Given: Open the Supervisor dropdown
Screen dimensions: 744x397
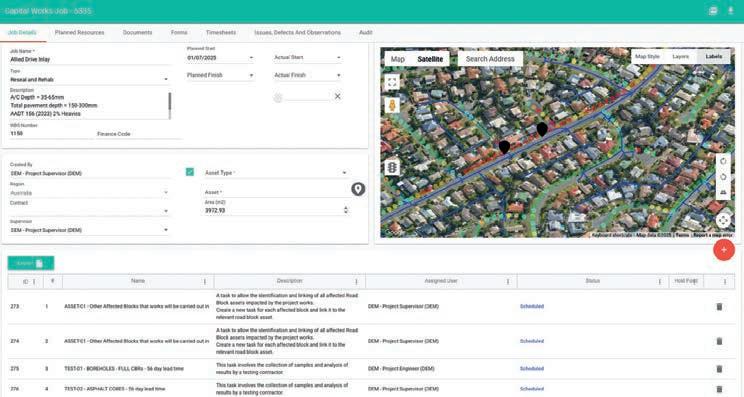Looking at the screenshot, I should tap(89, 230).
